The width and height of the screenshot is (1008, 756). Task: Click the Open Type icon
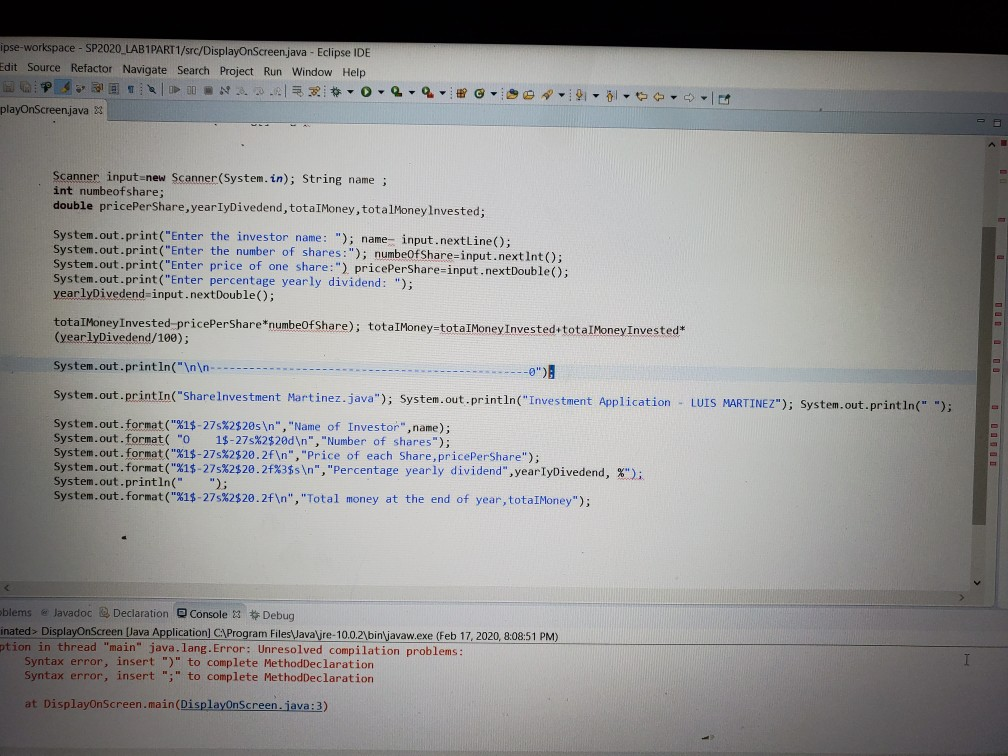coord(512,94)
